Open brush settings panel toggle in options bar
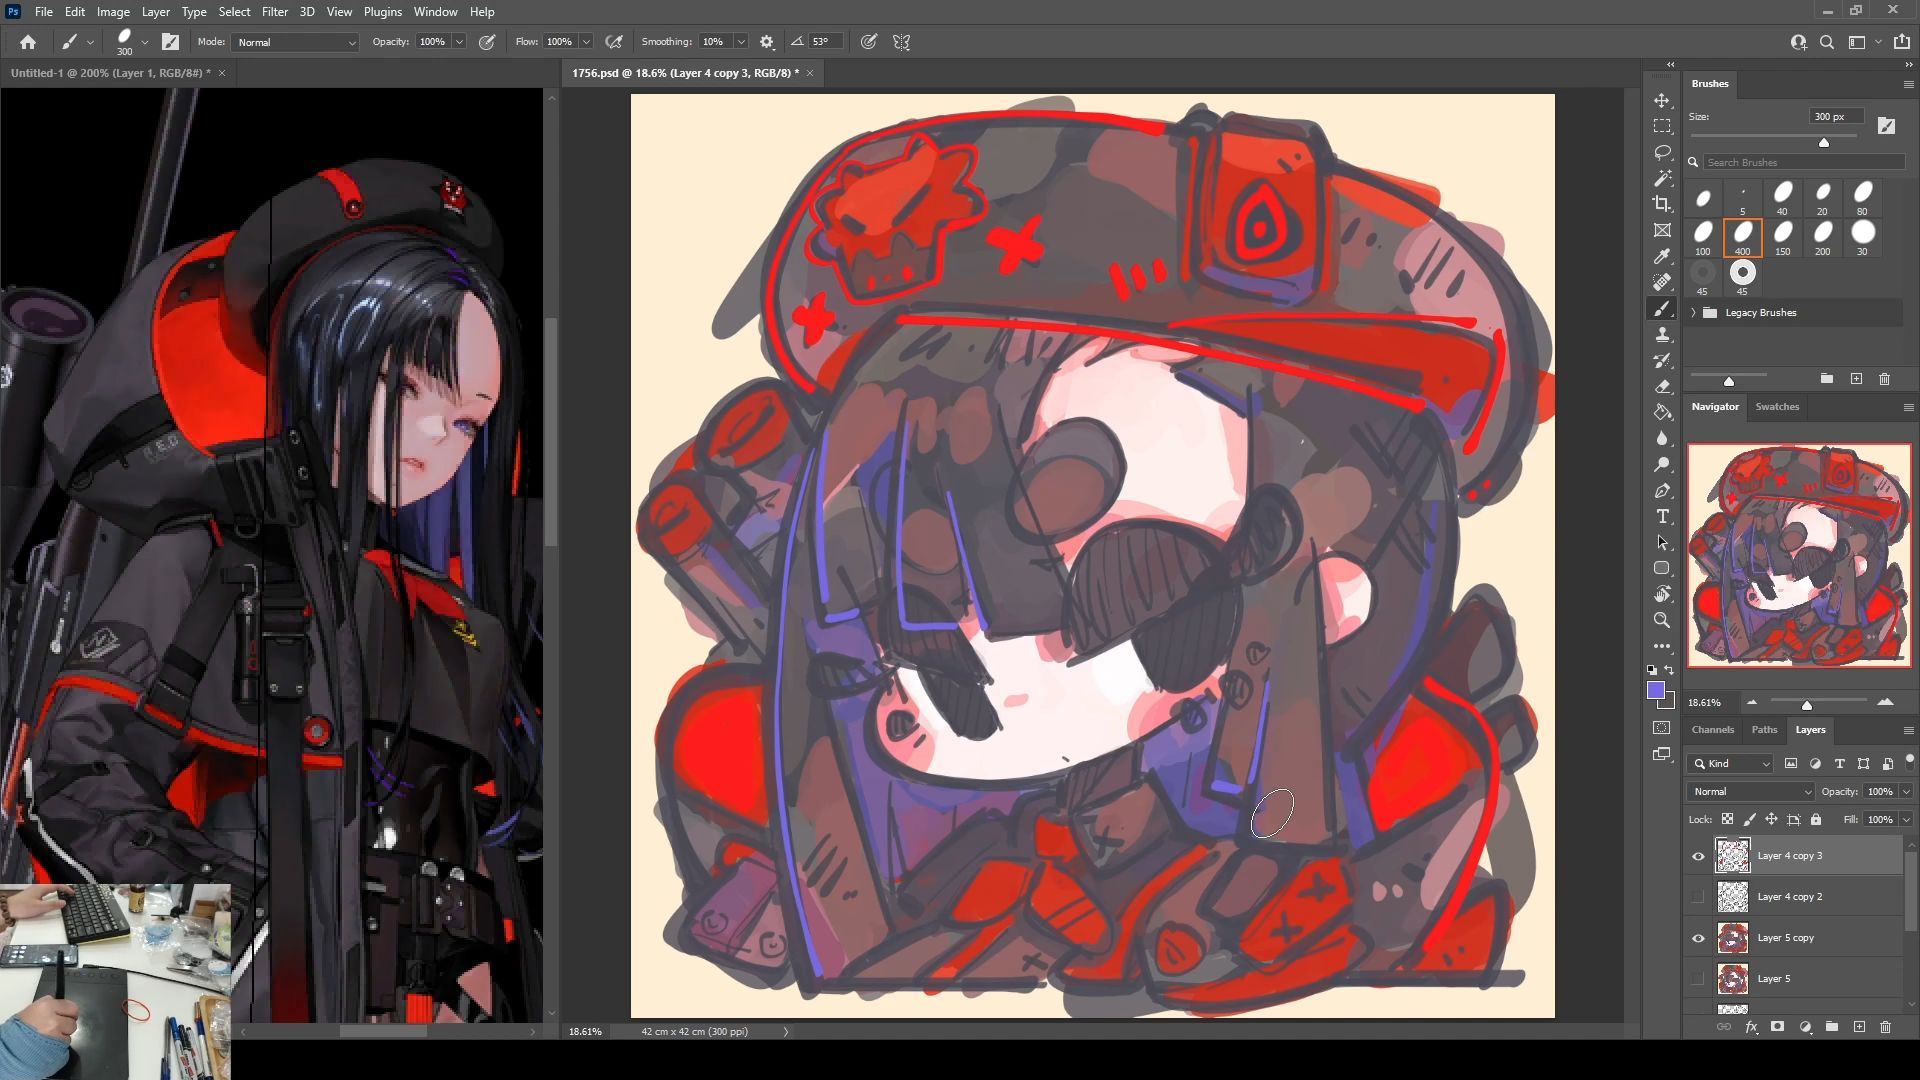This screenshot has height=1080, width=1920. point(171,42)
